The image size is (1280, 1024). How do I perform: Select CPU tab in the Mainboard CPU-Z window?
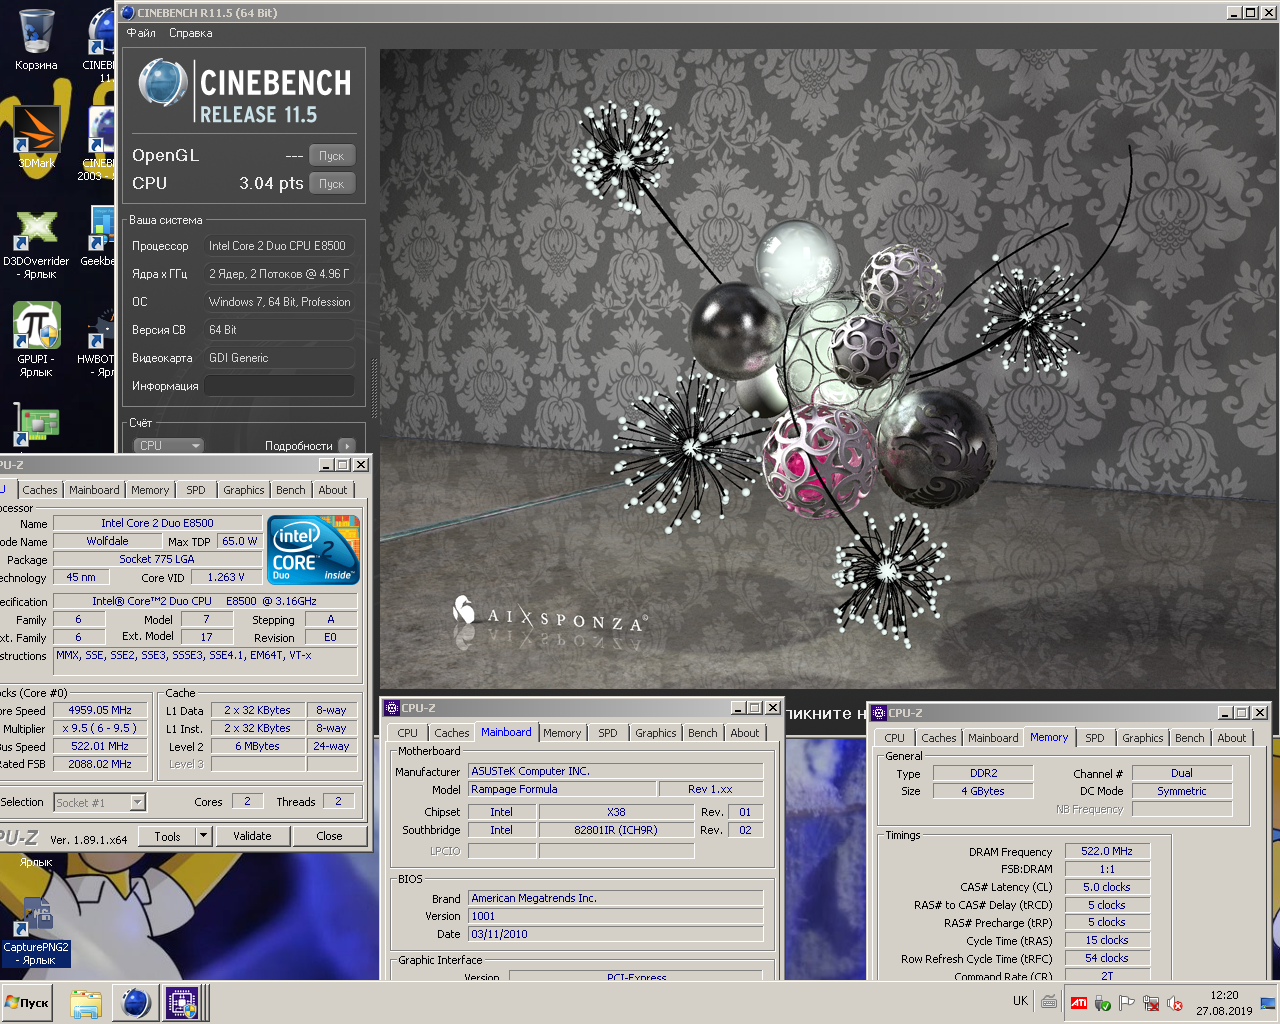click(408, 733)
